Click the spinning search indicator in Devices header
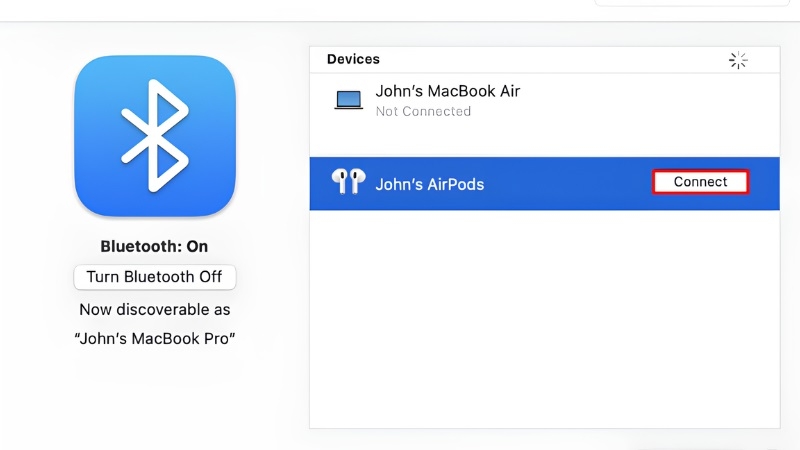The image size is (800, 450). (x=738, y=60)
